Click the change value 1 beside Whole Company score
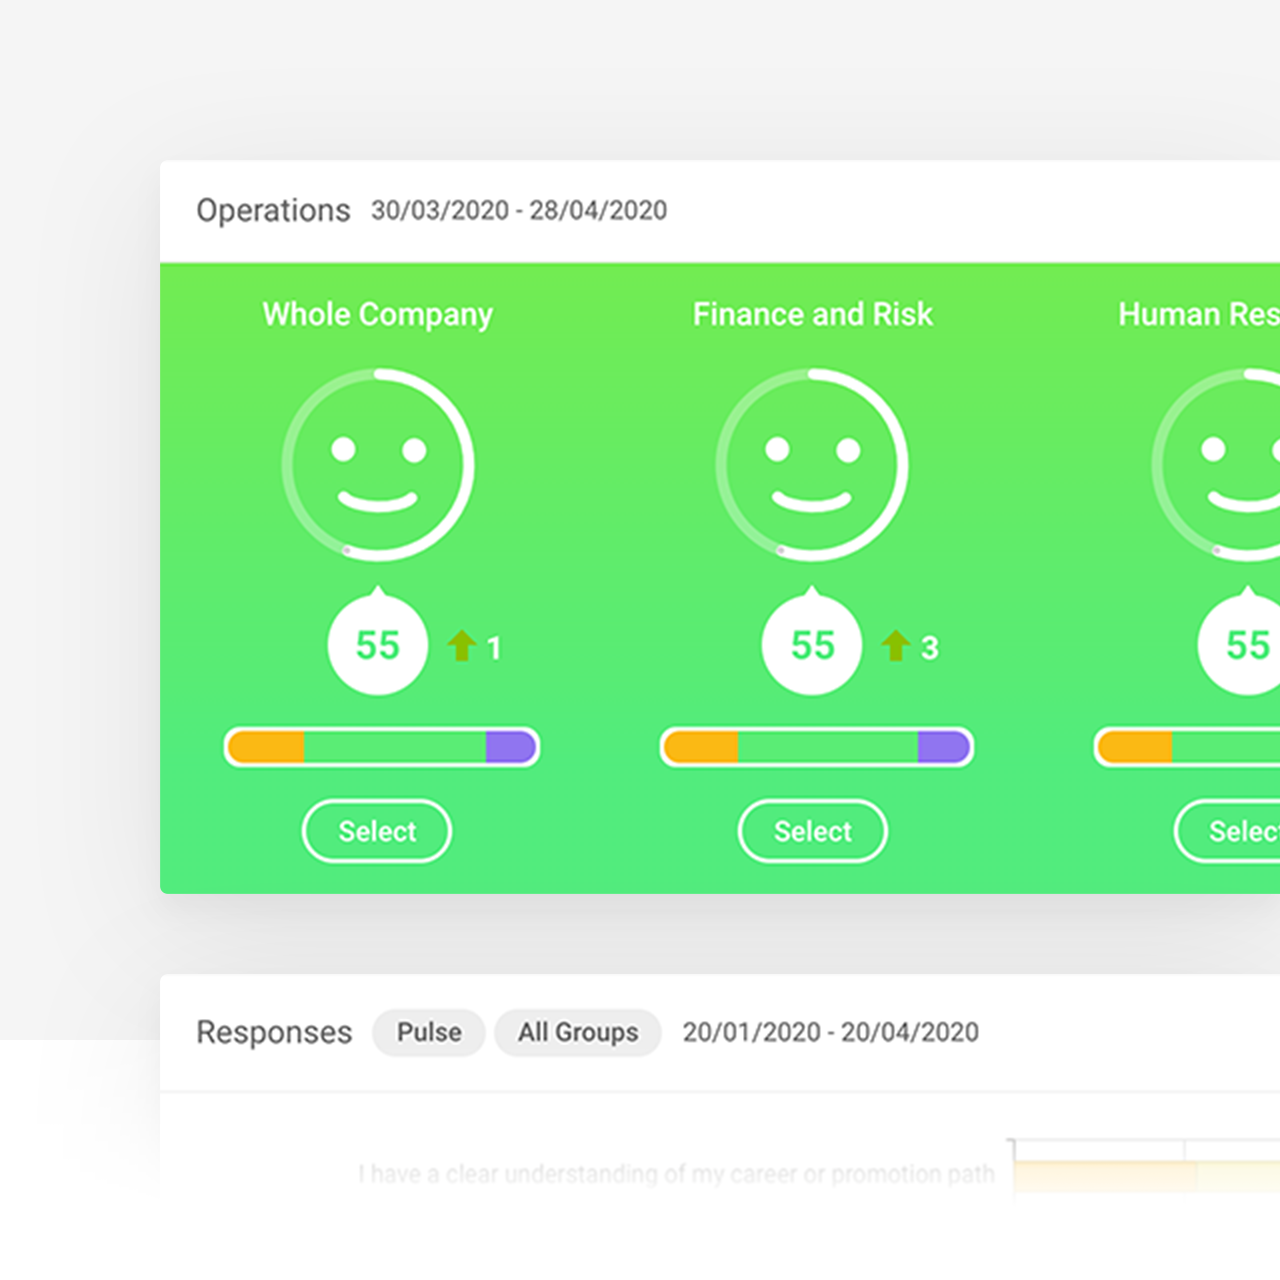 pos(494,648)
